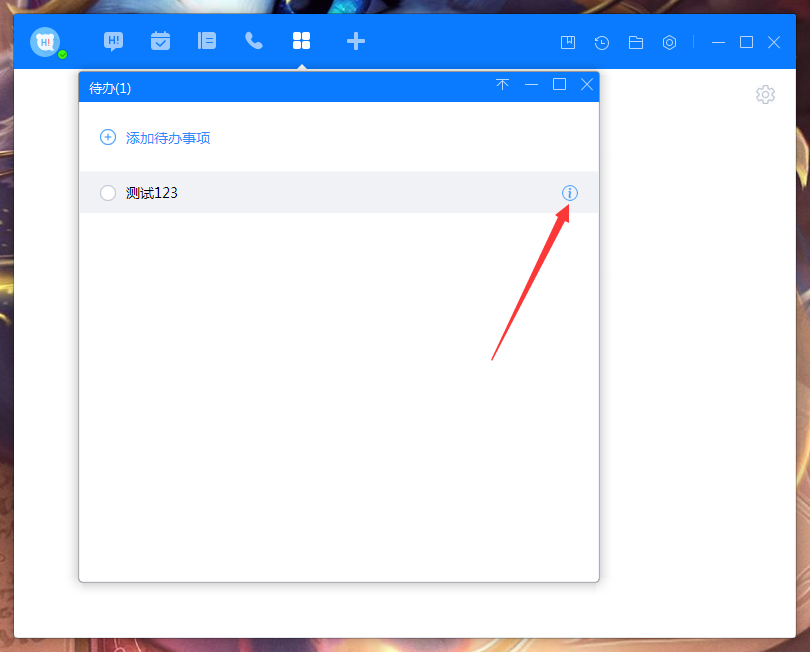Viewport: 810px width, 652px height.
Task: Select the four-square apps grid icon
Action: (x=301, y=41)
